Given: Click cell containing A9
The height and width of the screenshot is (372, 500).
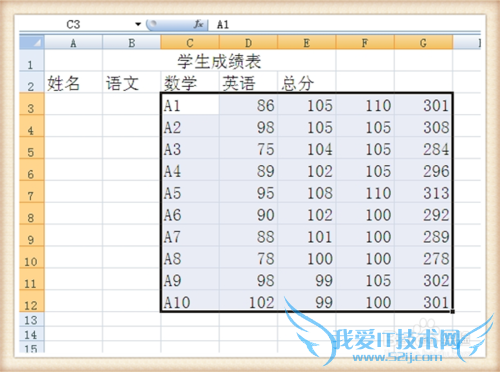Looking at the screenshot, I should [x=190, y=280].
